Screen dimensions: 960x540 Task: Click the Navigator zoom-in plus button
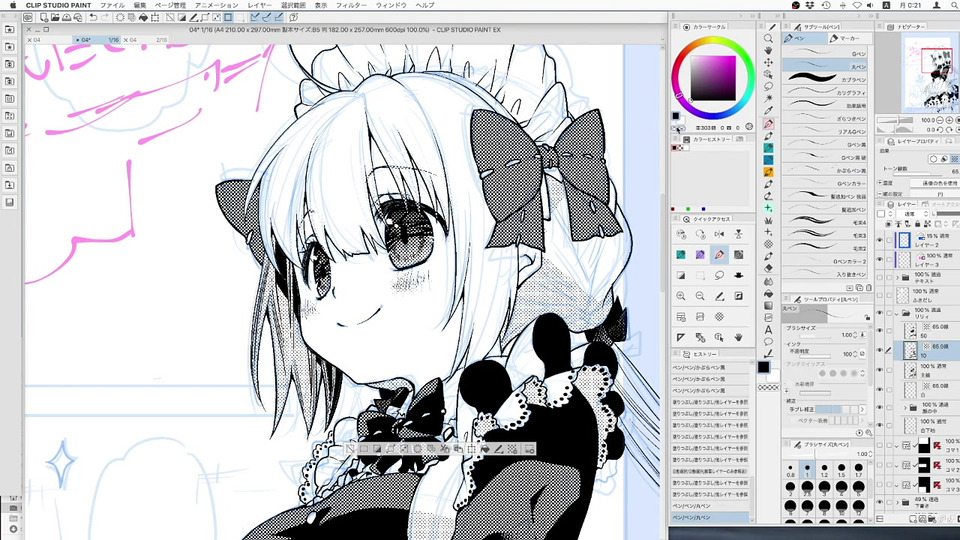pos(950,120)
